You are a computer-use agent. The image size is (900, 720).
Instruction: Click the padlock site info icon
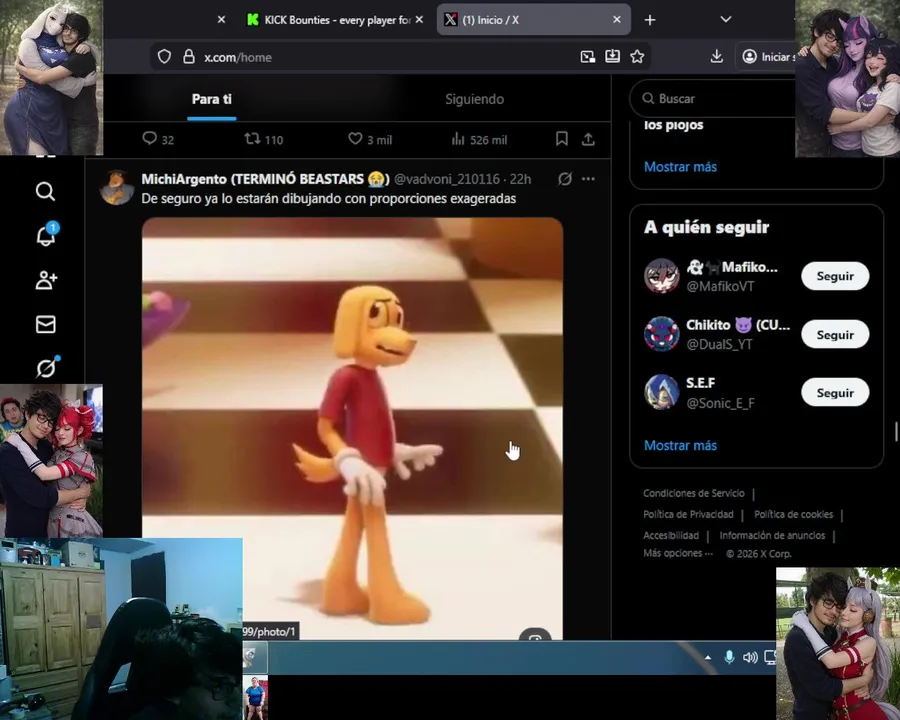189,57
